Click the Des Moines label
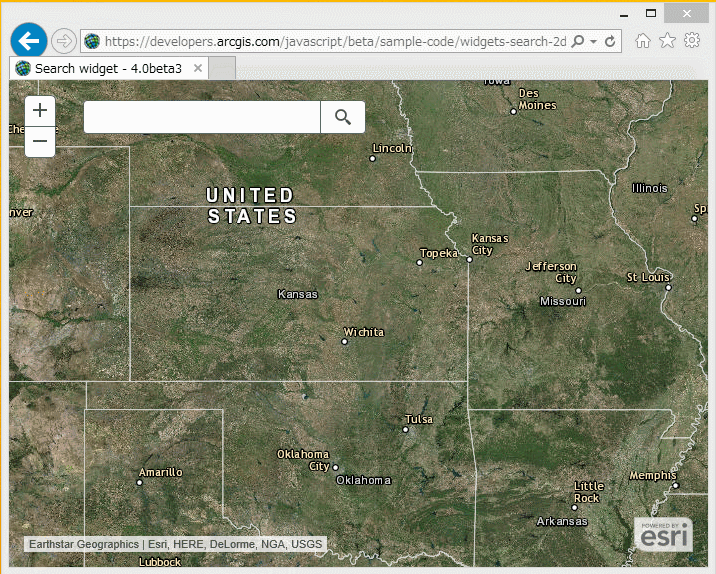The width and height of the screenshot is (716, 574). 537,99
